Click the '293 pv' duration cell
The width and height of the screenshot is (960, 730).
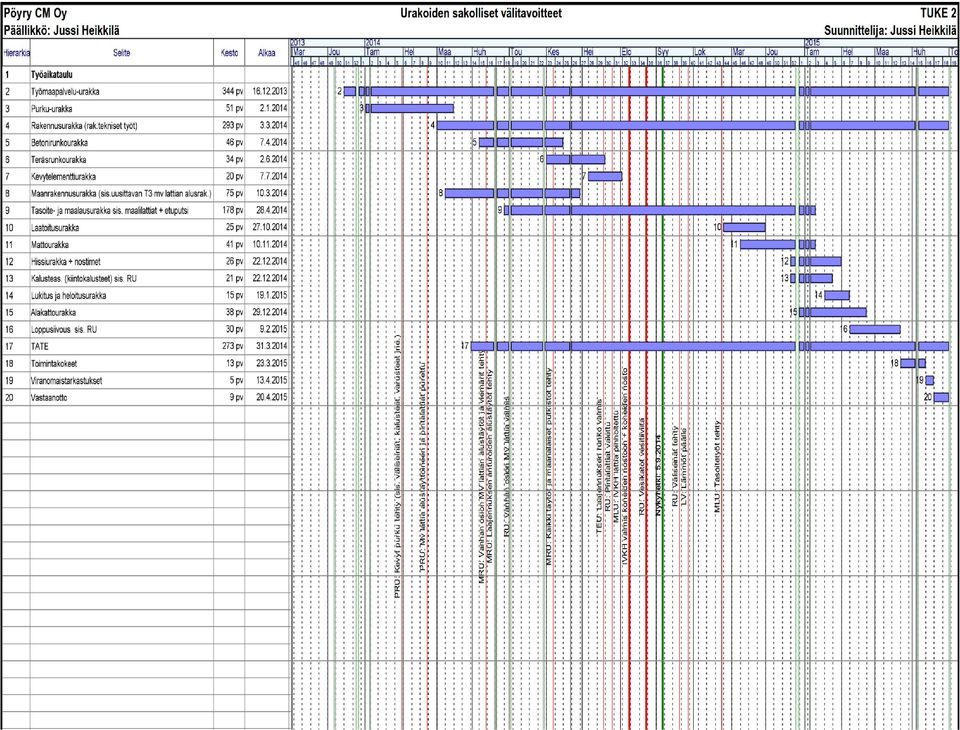tap(233, 126)
